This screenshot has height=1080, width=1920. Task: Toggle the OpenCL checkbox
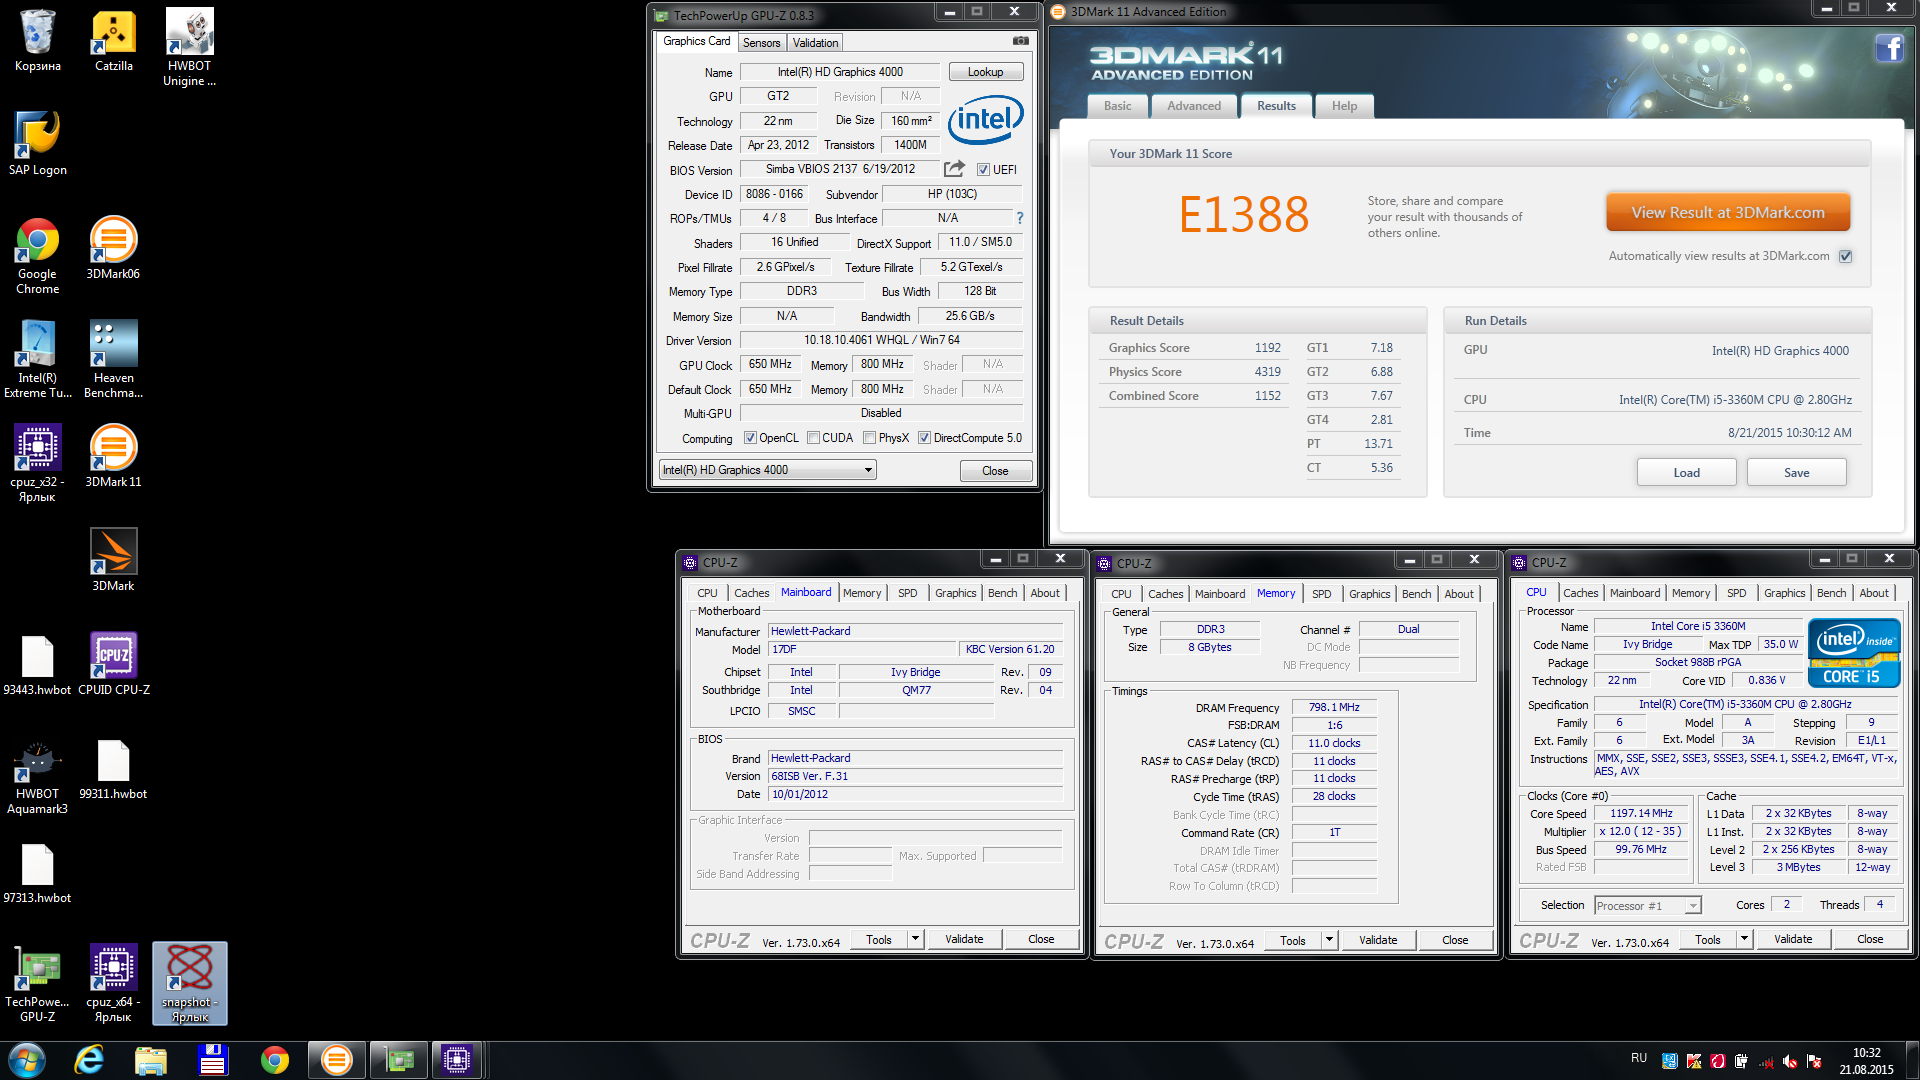(x=750, y=438)
